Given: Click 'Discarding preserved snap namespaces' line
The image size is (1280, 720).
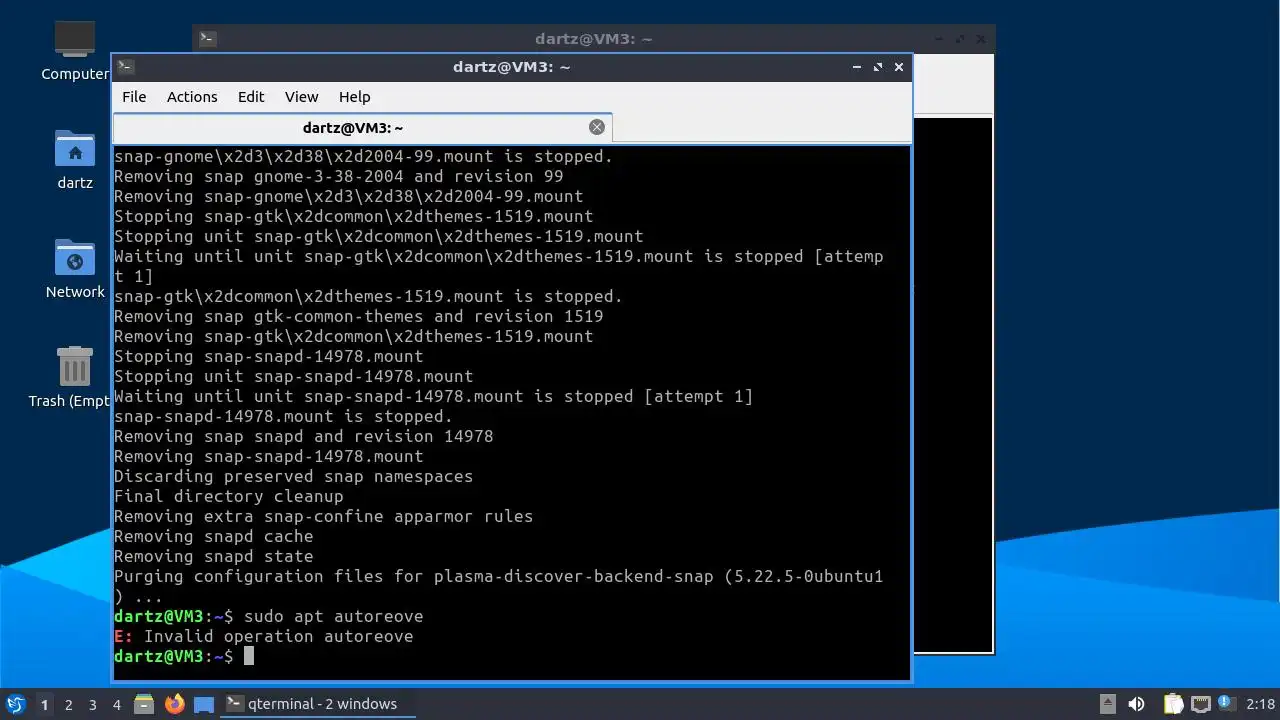Looking at the screenshot, I should click(293, 476).
